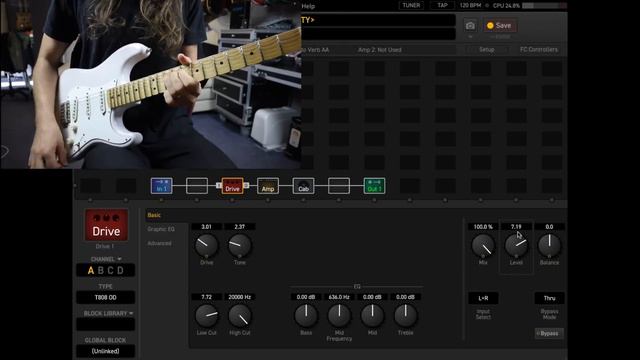Select the Drive block in the grid
The height and width of the screenshot is (360, 640).
click(232, 186)
